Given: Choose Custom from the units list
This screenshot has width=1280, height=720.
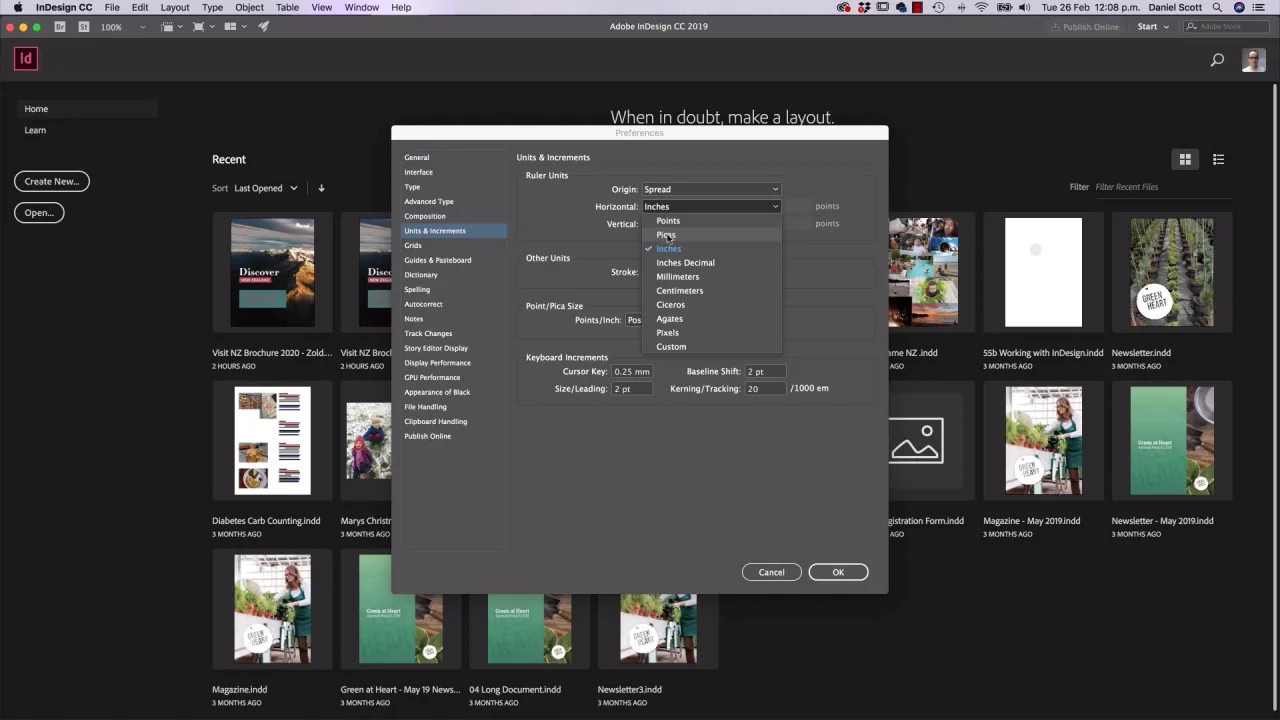Looking at the screenshot, I should click(711, 347).
